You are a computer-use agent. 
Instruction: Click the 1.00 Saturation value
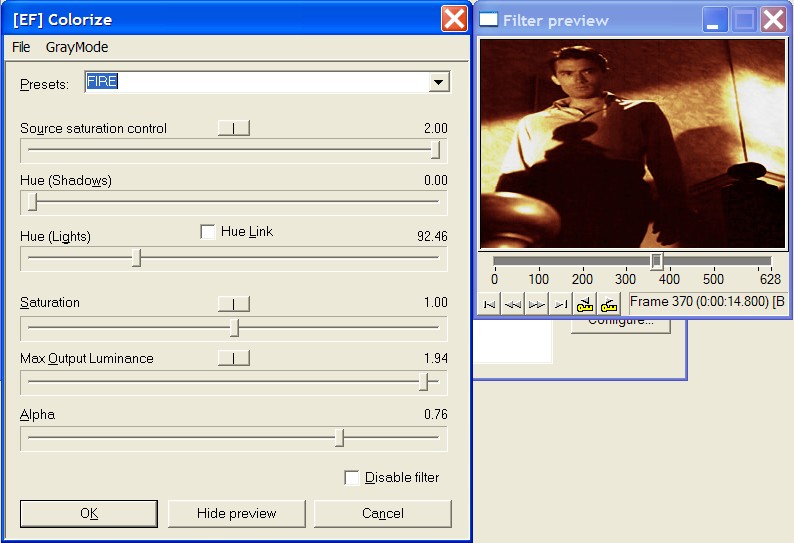(x=435, y=302)
